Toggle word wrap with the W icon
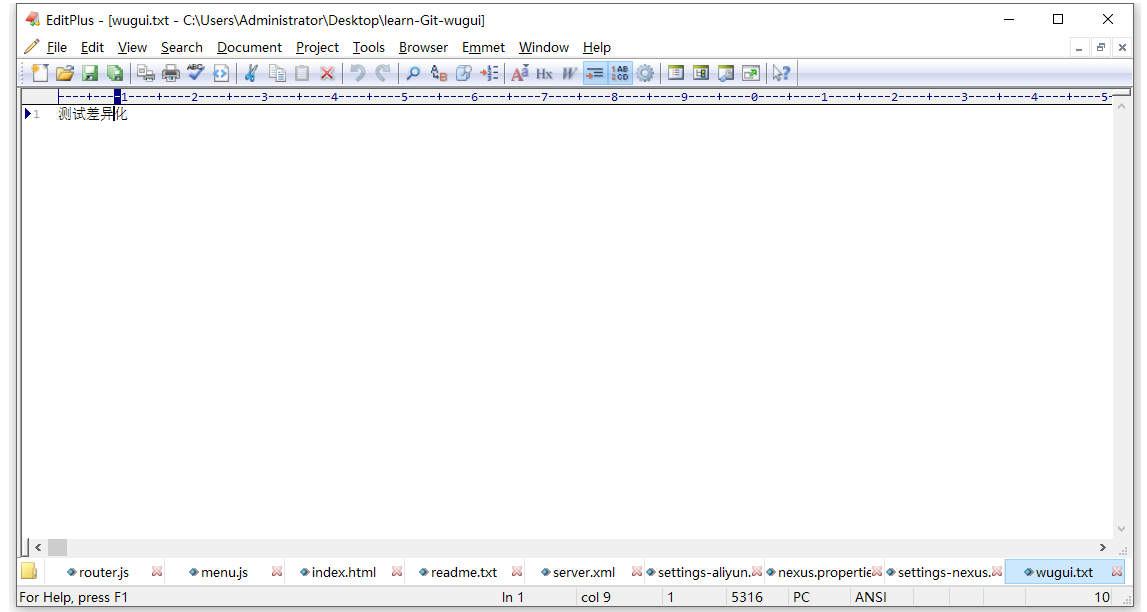1147x612 pixels. coord(569,73)
